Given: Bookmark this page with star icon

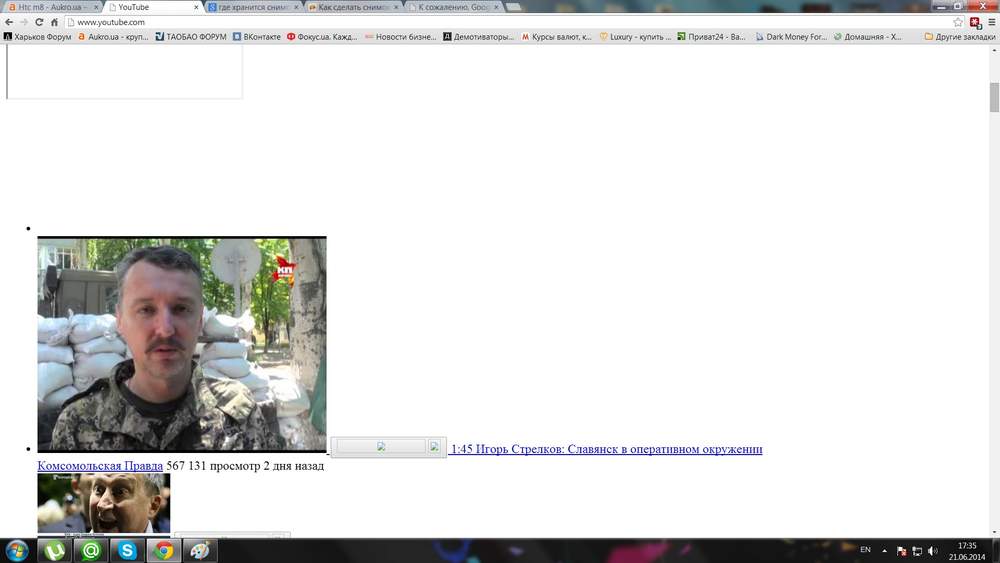Looking at the screenshot, I should tap(958, 22).
